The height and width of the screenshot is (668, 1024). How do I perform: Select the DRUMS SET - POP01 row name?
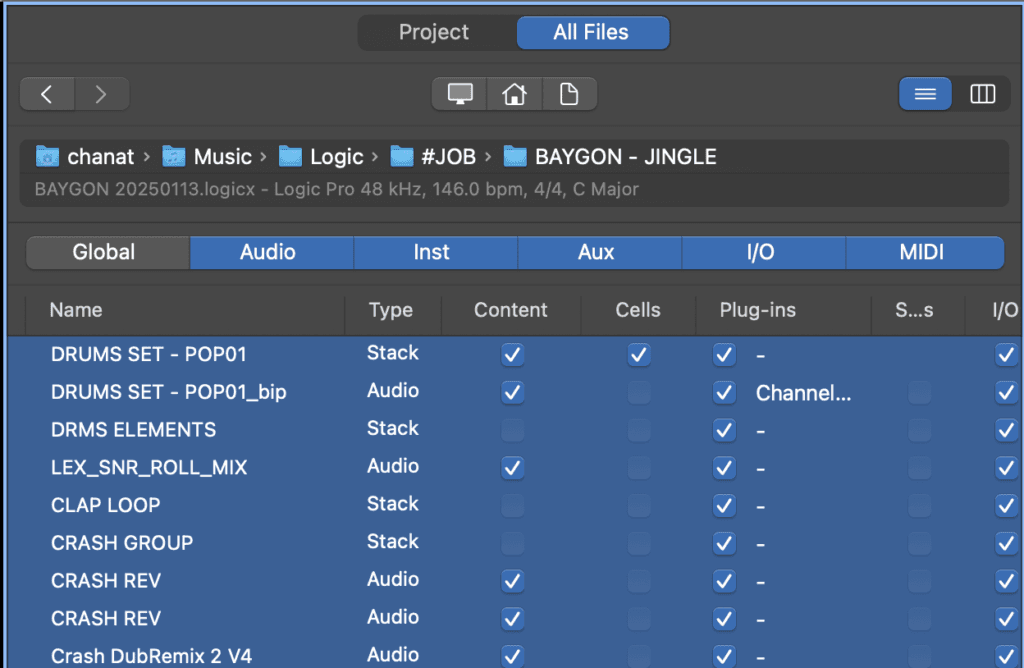coord(149,355)
